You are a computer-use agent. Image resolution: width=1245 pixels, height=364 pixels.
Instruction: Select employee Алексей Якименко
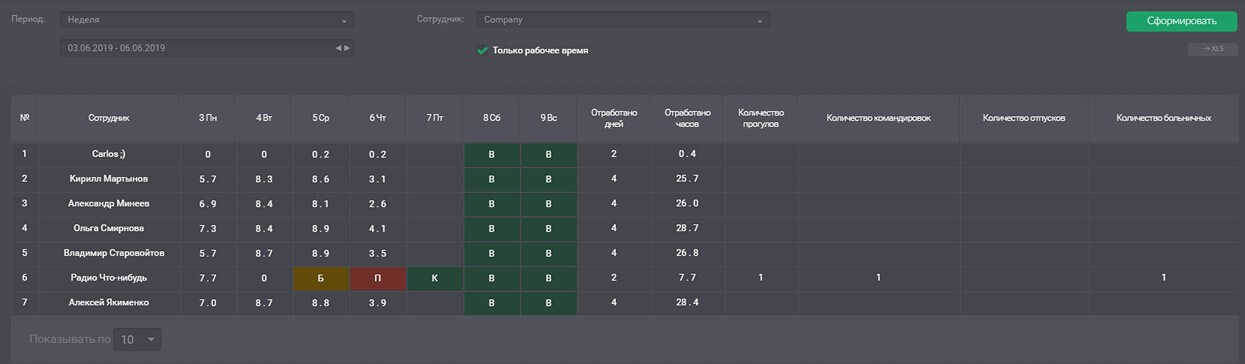pyautogui.click(x=108, y=302)
